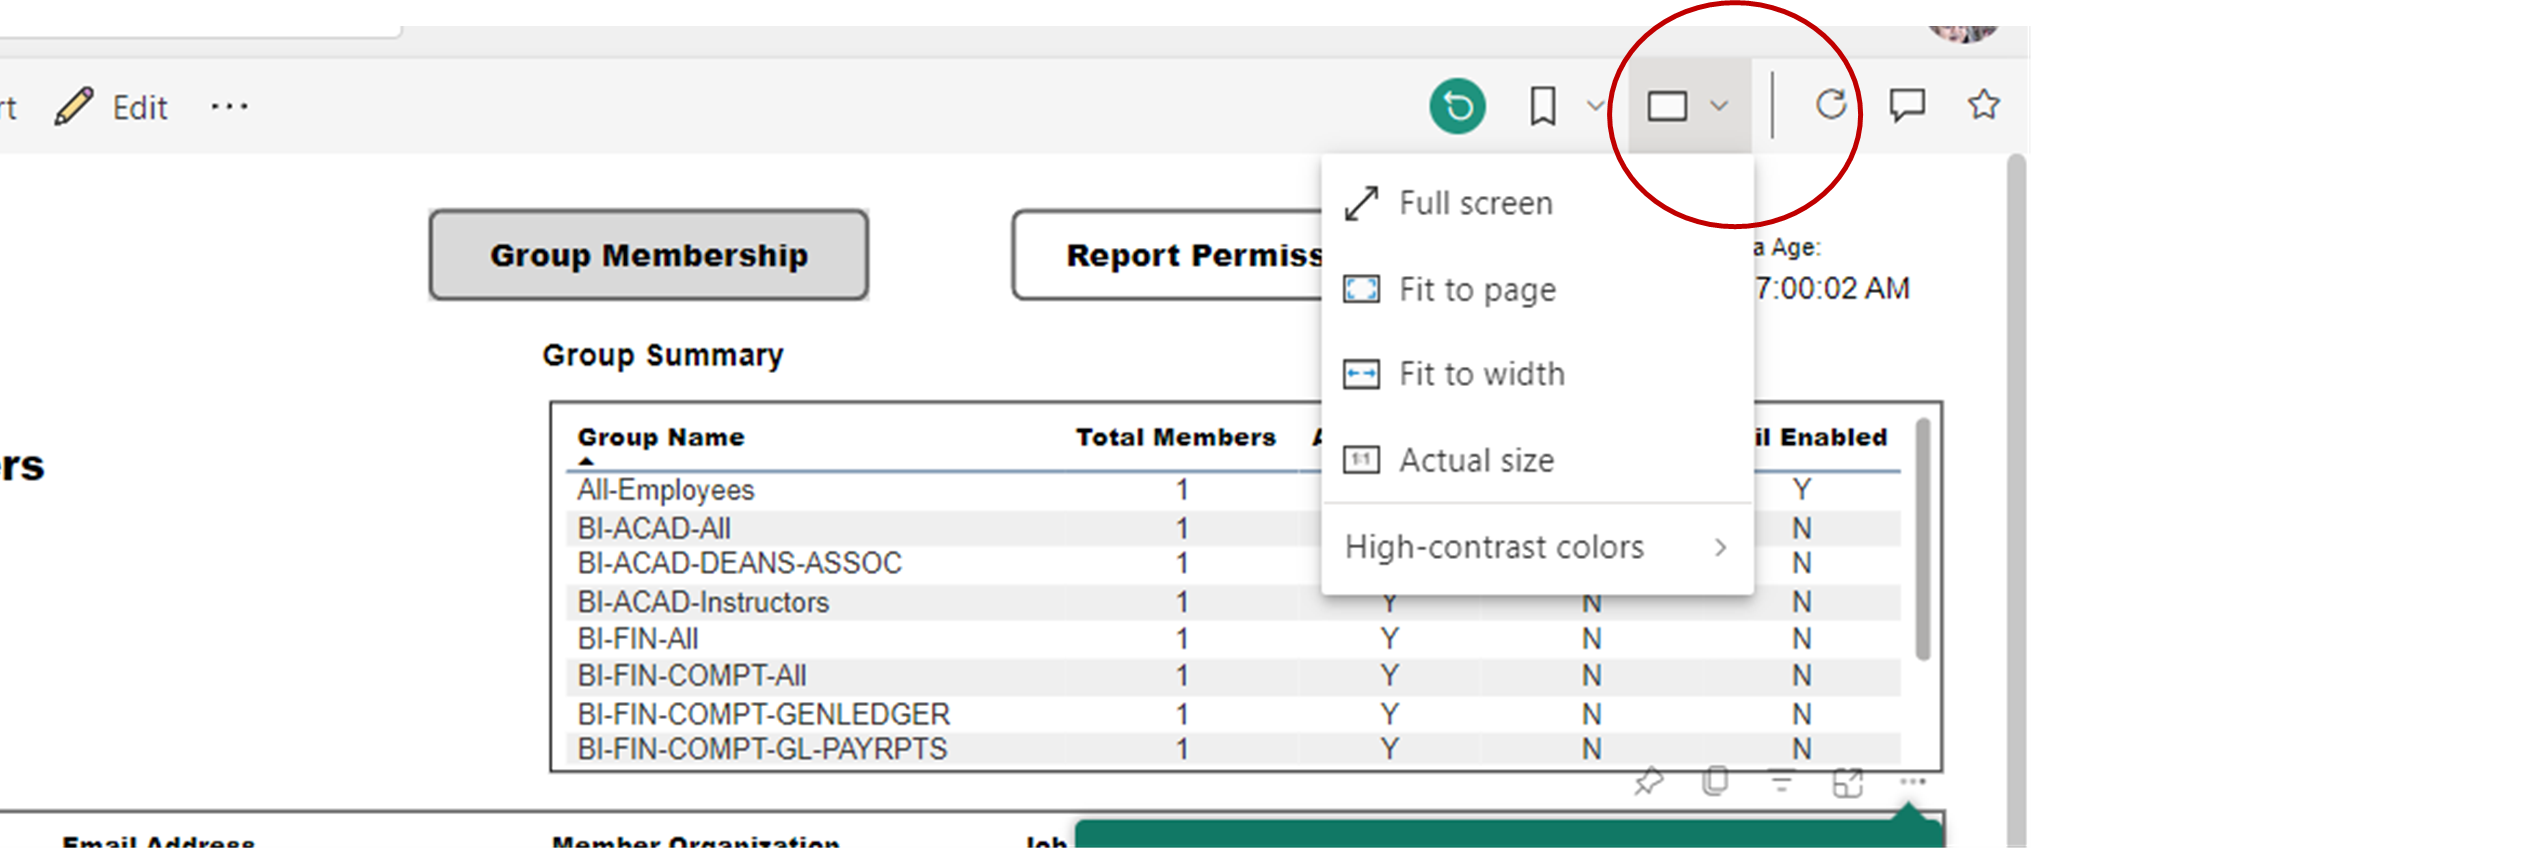
Task: Sort by Group Name column header
Action: [x=661, y=437]
